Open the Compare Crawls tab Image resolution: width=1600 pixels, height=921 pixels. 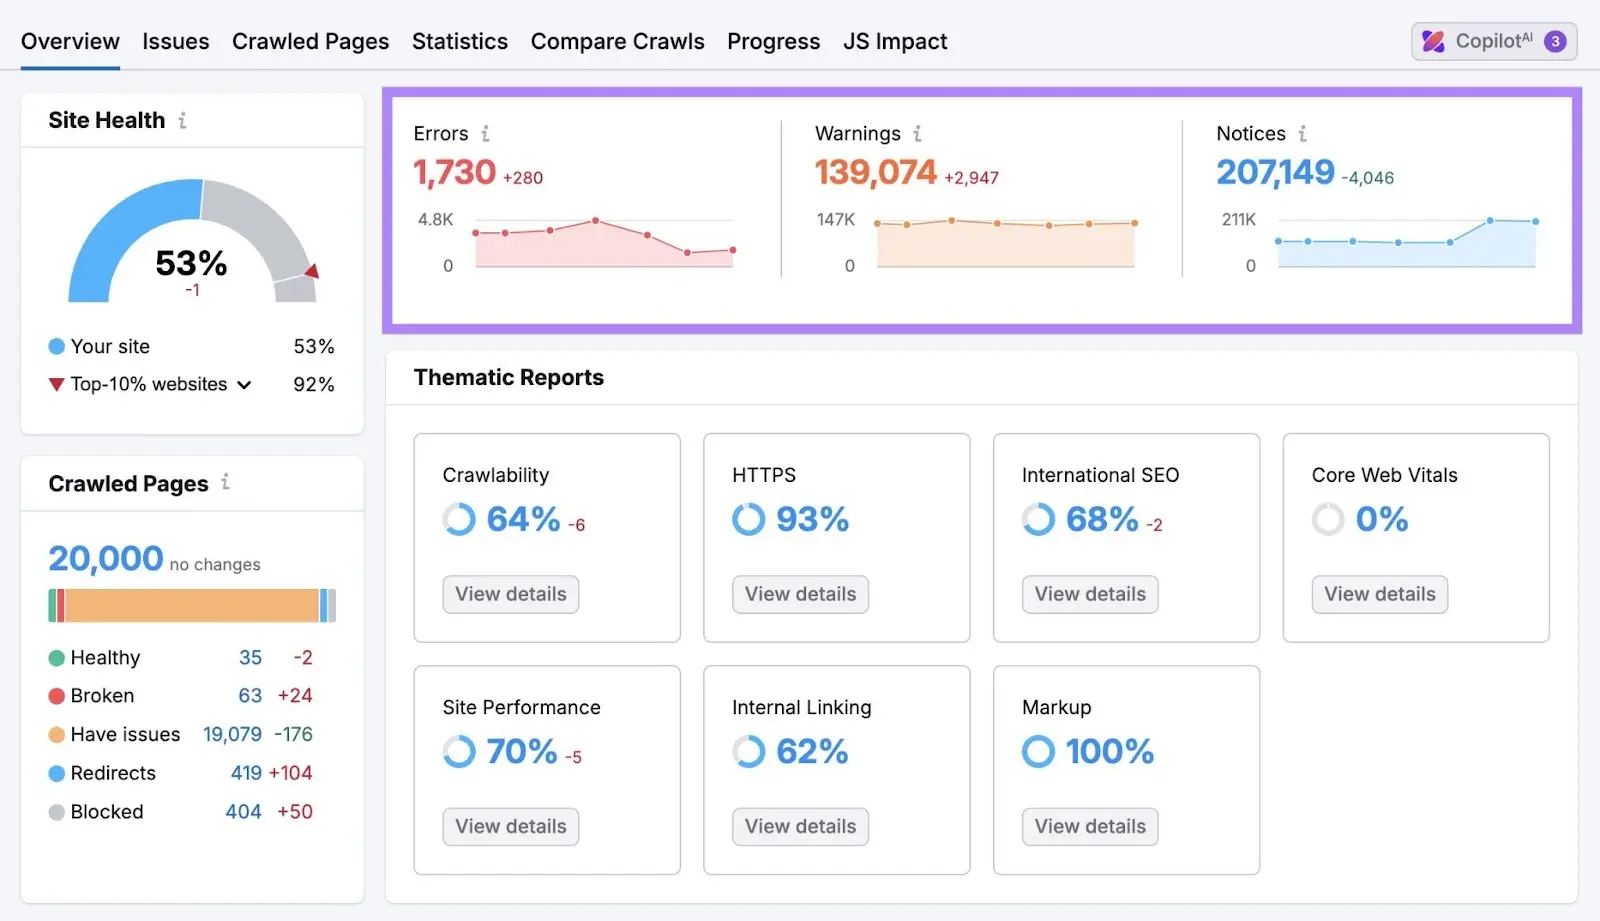point(617,41)
